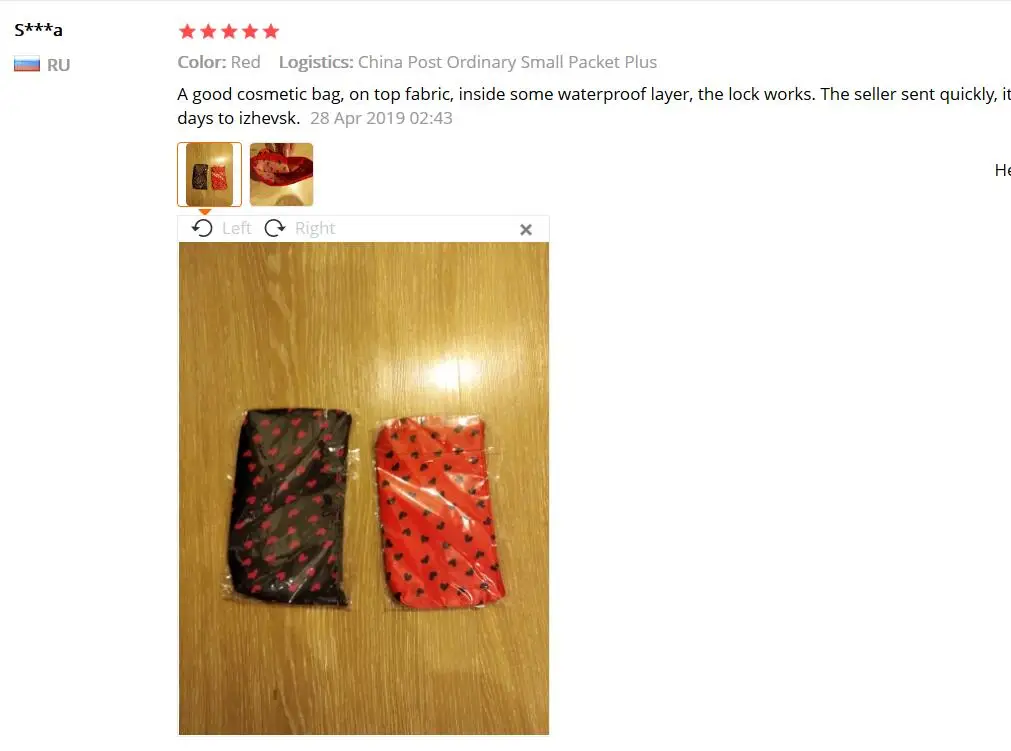The image size is (1011, 751).
Task: Click the Left rotate label
Action: [237, 228]
